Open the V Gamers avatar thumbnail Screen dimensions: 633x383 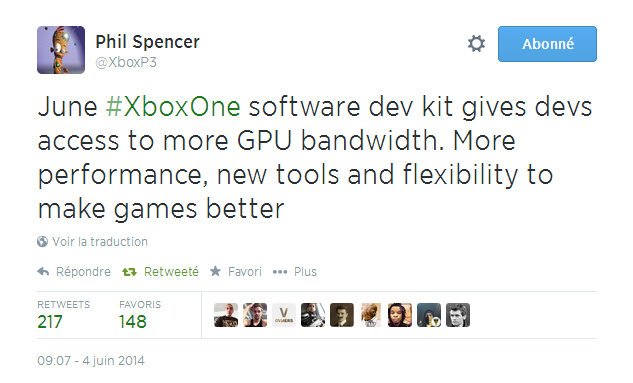point(284,315)
